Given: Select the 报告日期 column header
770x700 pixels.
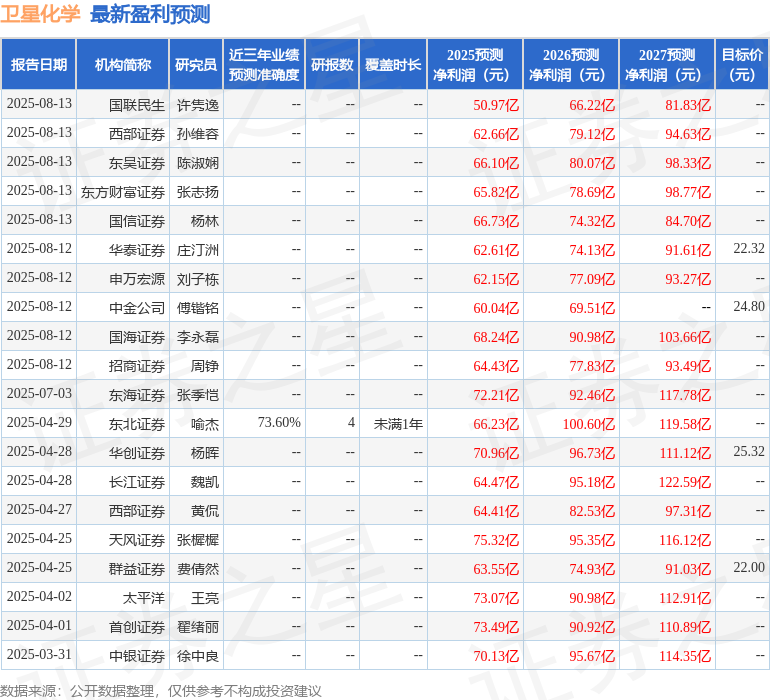Looking at the screenshot, I should [x=39, y=65].
